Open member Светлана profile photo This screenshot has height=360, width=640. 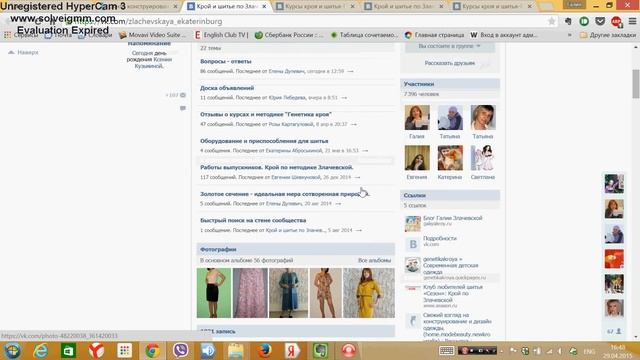click(483, 158)
